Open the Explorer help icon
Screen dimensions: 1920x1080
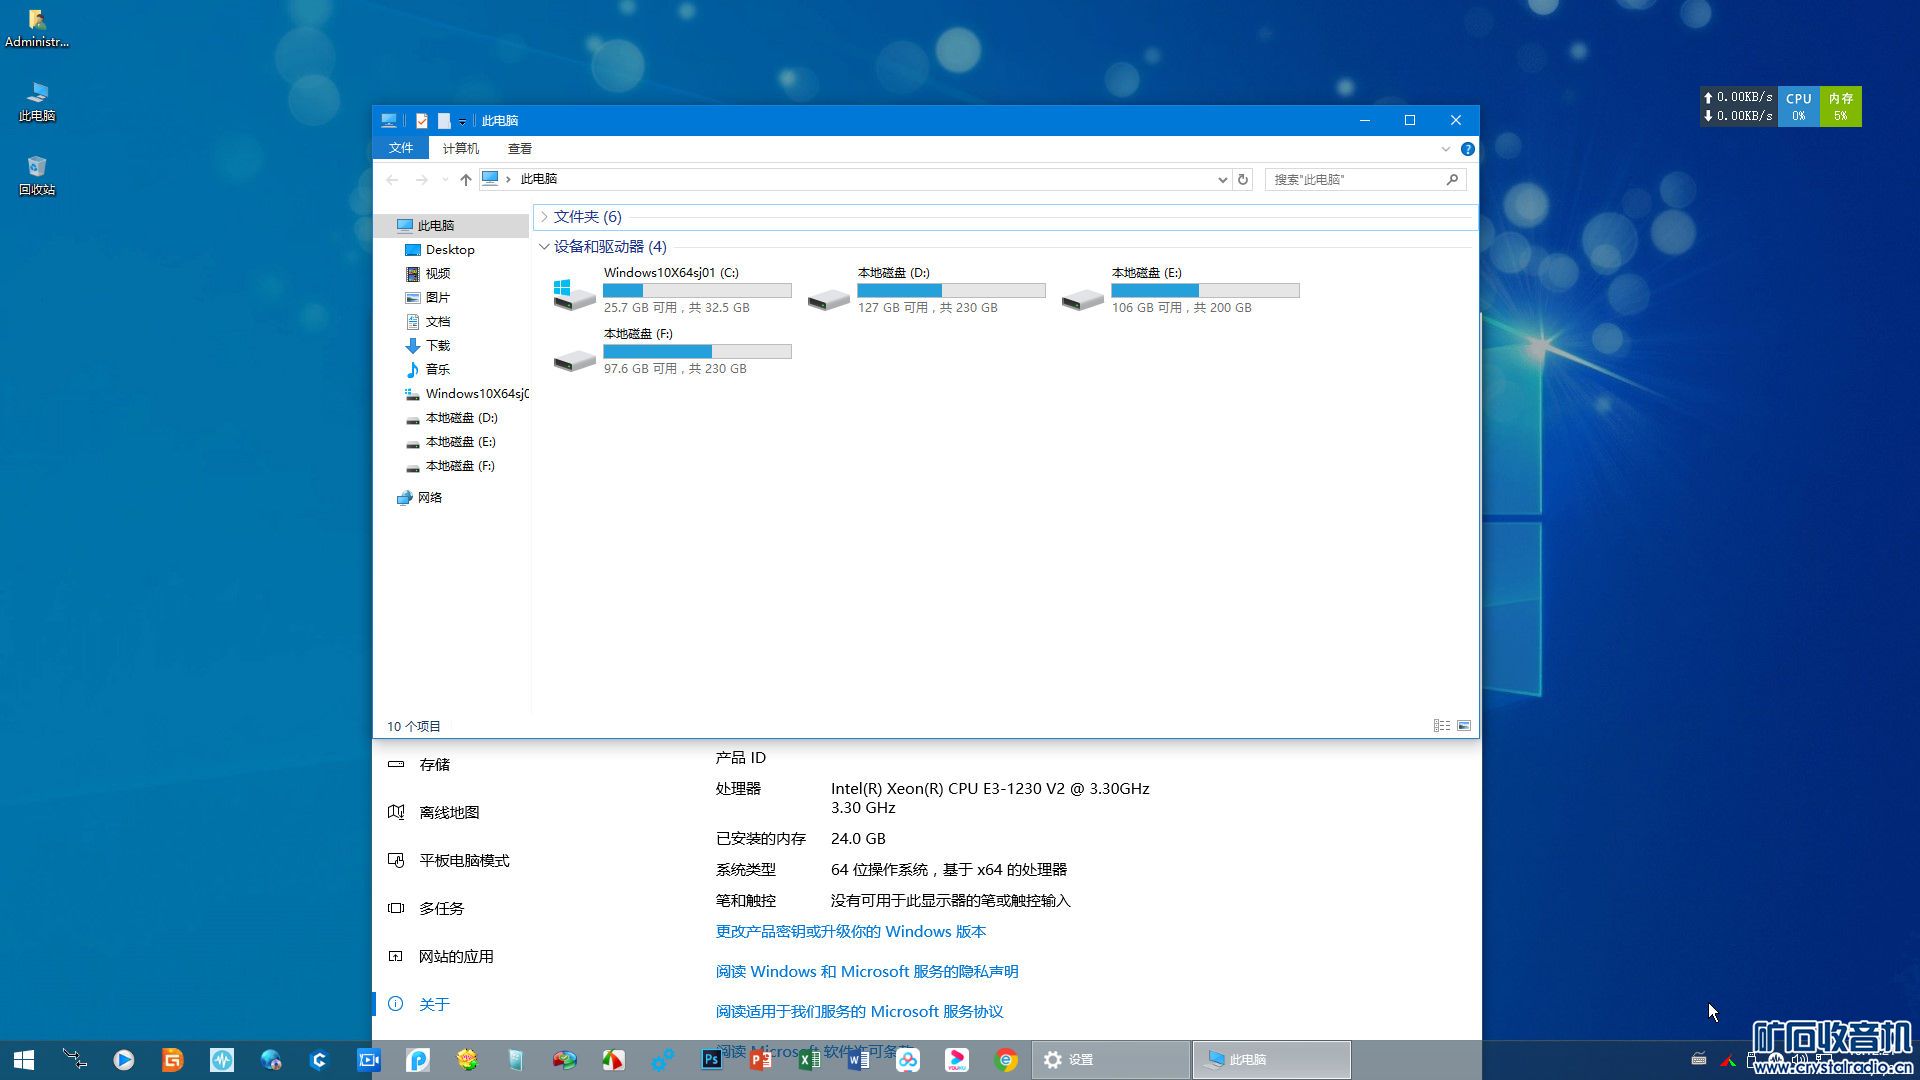pos(1467,149)
